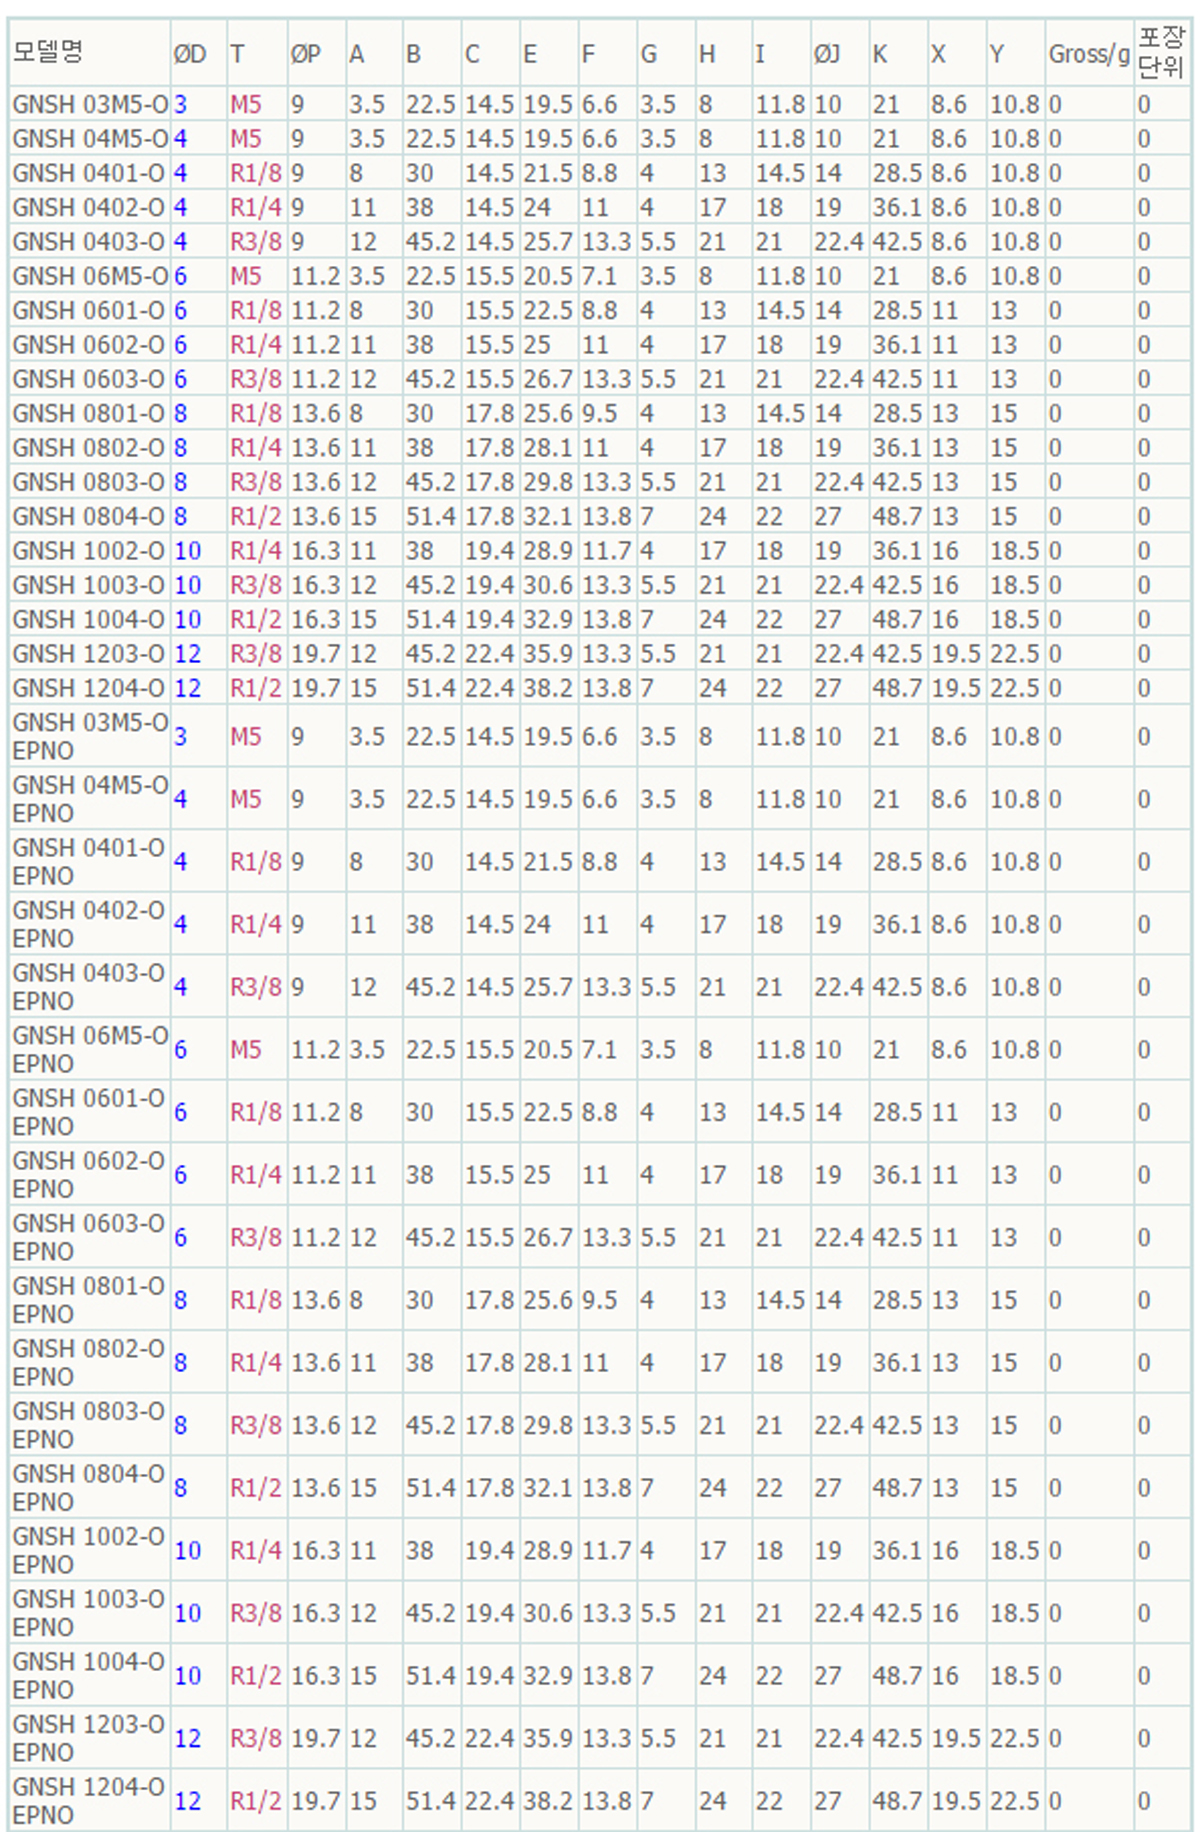Click the ØP column header
Viewport: 1200px width, 1832px height.
point(306,54)
